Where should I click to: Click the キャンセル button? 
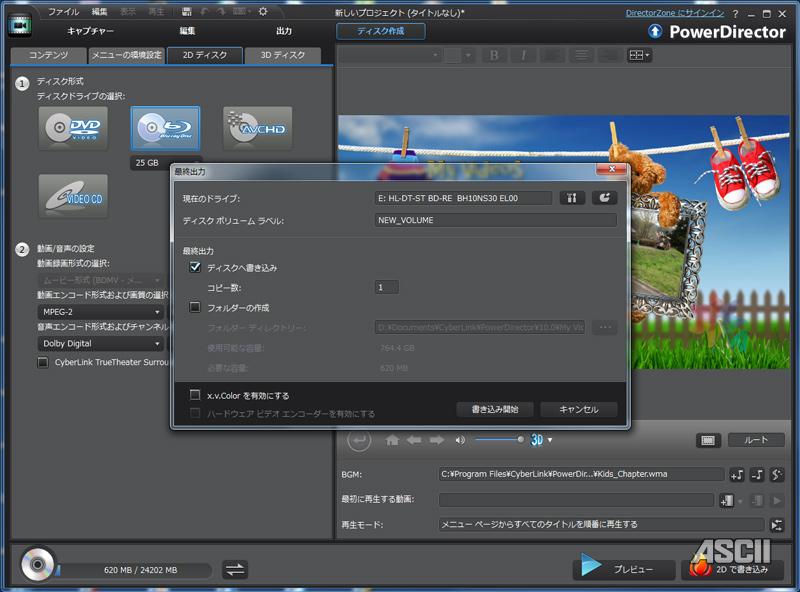[x=578, y=409]
